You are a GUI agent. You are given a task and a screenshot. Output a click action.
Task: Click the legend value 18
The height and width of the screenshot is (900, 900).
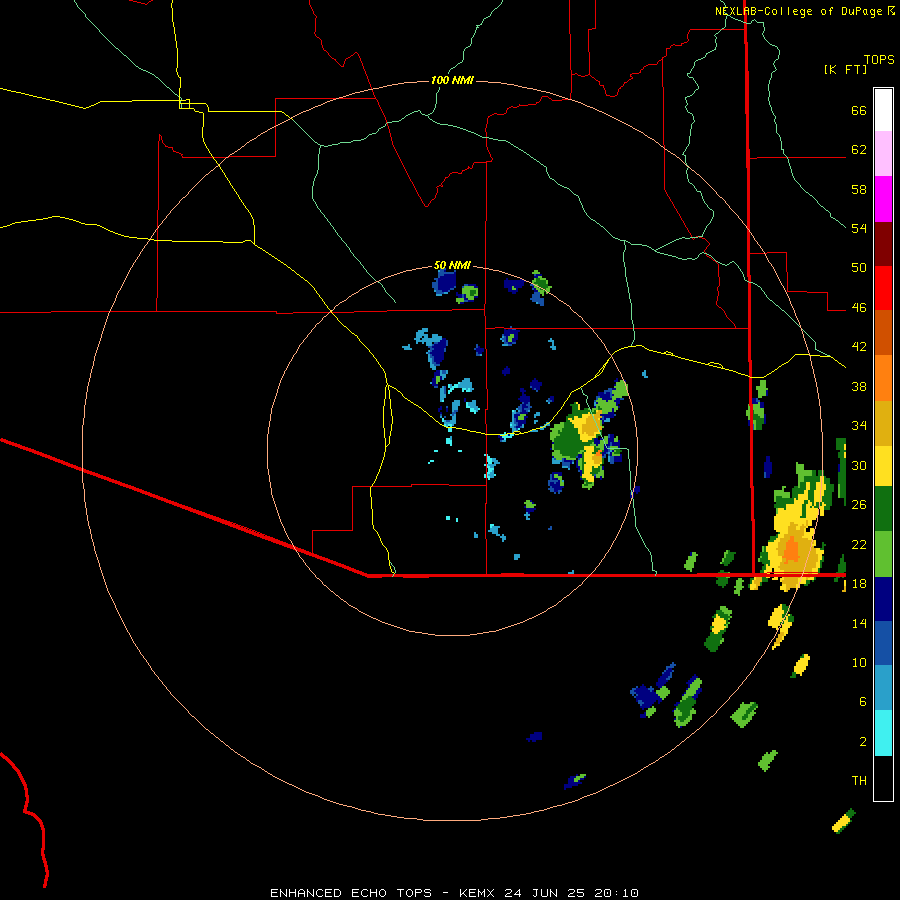(x=859, y=584)
